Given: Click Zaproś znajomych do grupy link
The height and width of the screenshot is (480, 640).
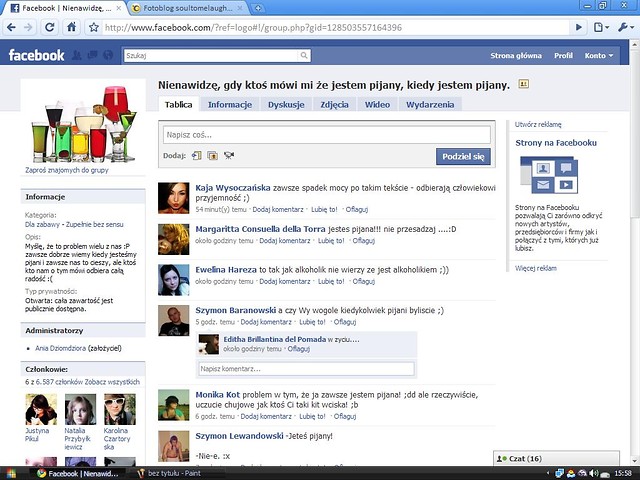Looking at the screenshot, I should 67,170.
